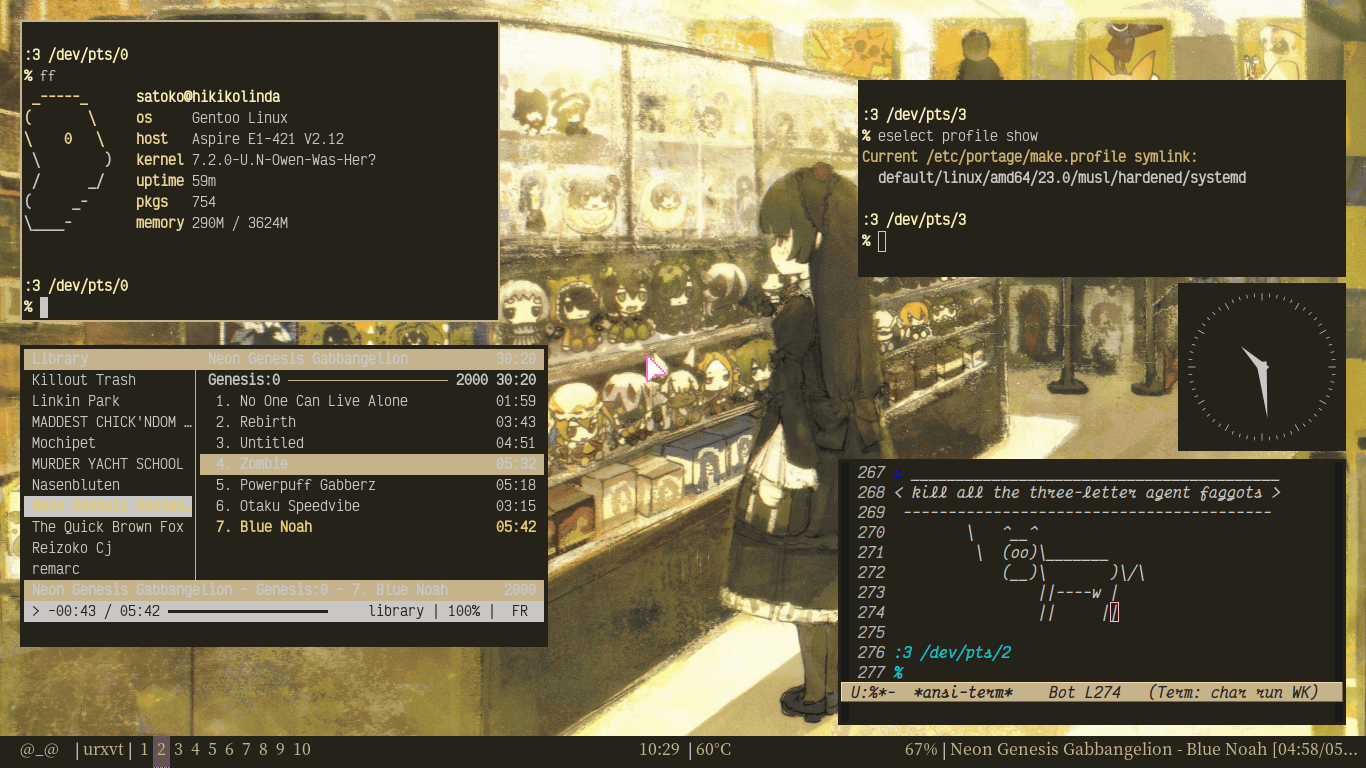Select Nasenbluten in the music library
This screenshot has width=1366, height=768.
click(76, 485)
